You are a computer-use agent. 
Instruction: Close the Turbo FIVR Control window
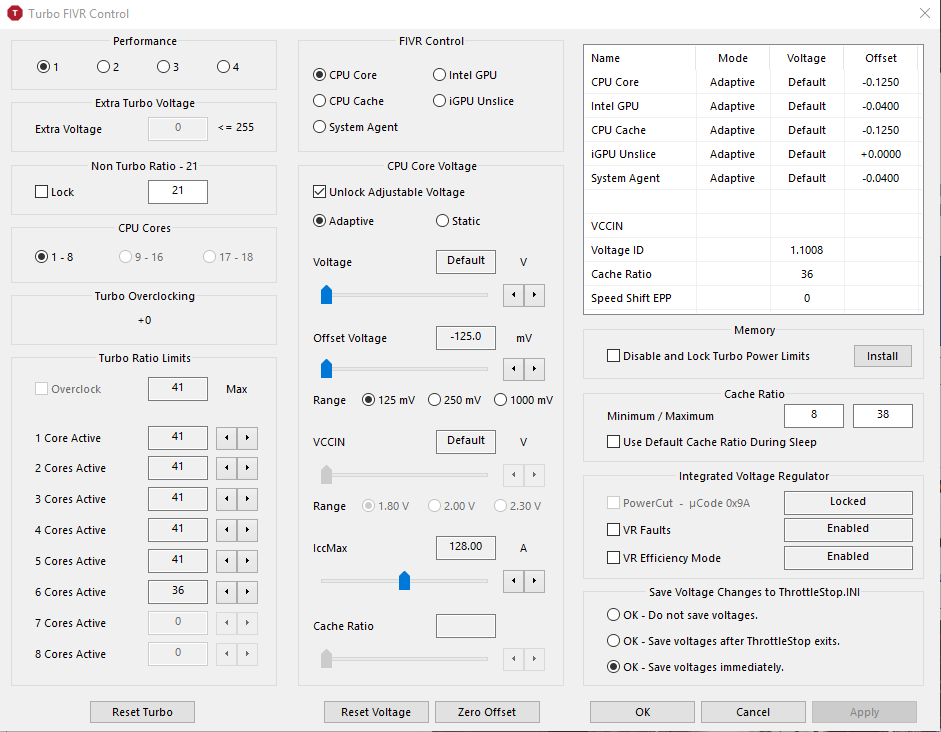point(925,13)
